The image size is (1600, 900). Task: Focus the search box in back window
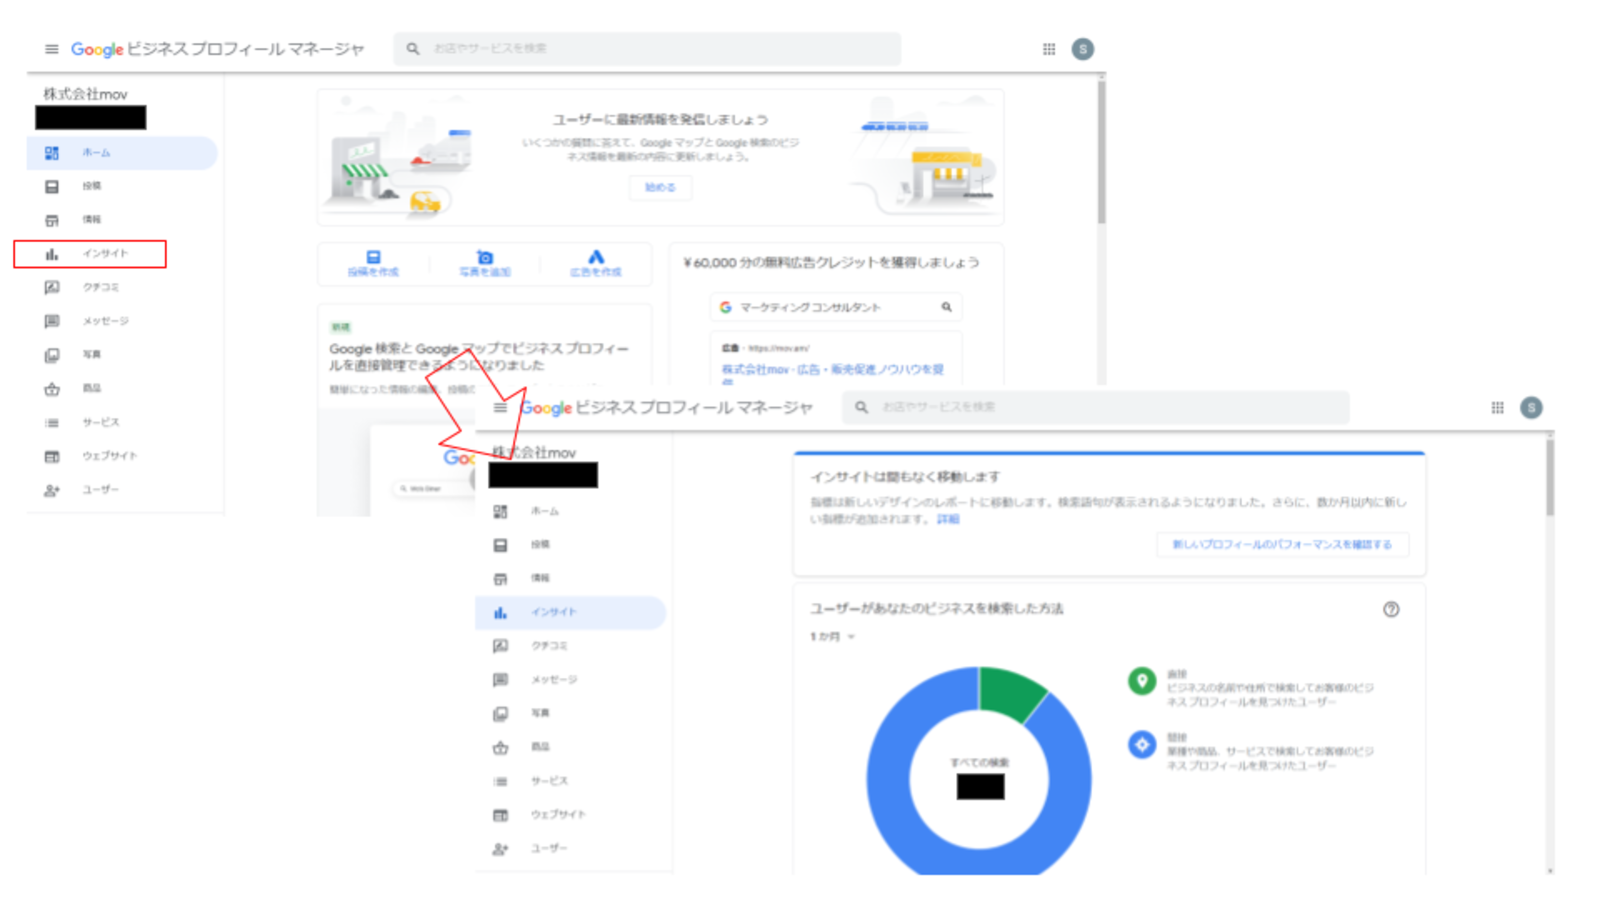[x=647, y=48]
